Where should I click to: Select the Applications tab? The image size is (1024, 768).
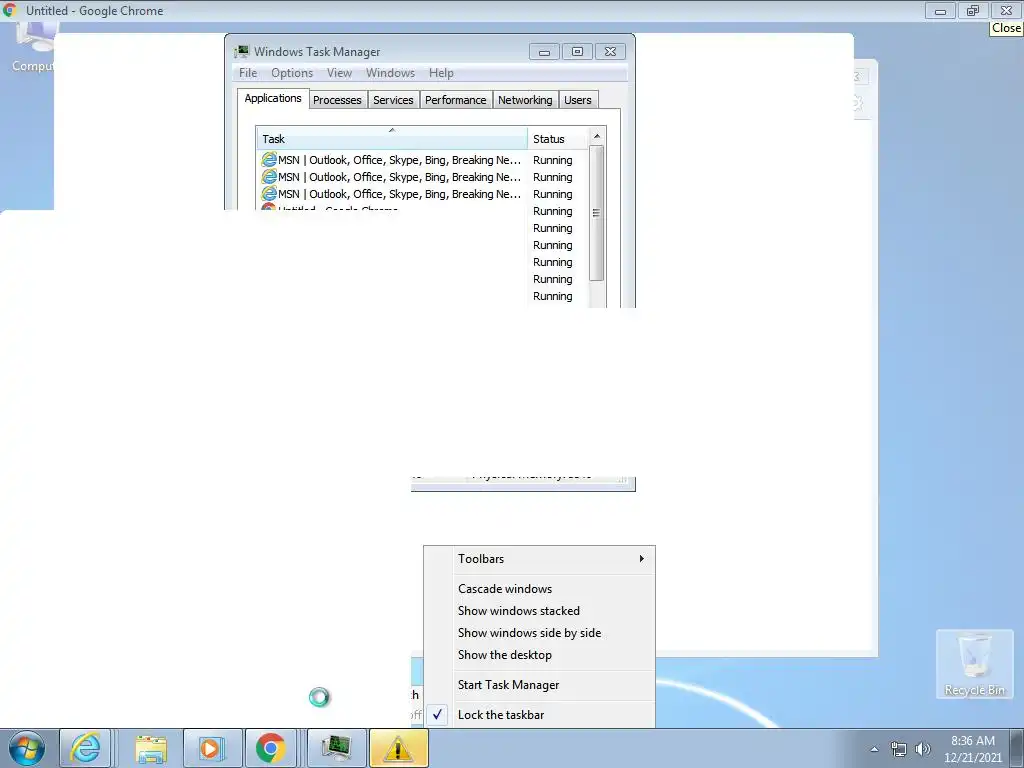pyautogui.click(x=273, y=98)
